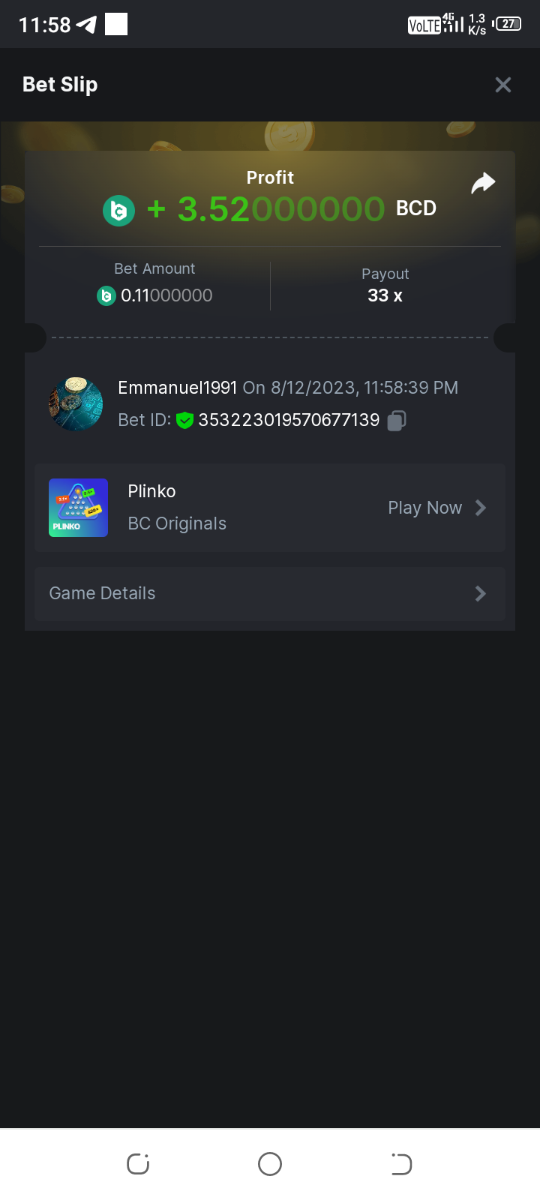The image size is (540, 1200).
Task: Tap the Telegram notification icon in status bar
Action: pyautogui.click(x=87, y=25)
